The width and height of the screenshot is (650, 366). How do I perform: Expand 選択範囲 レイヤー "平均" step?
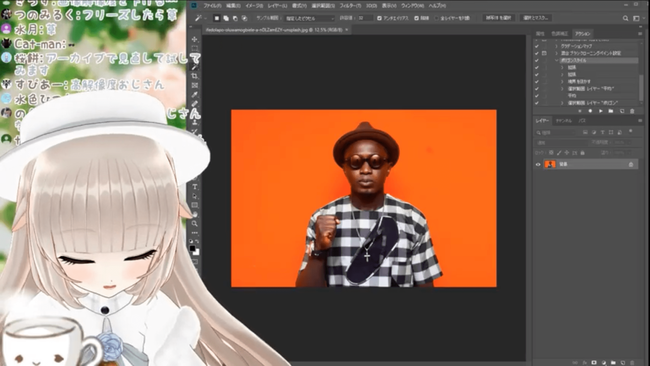pos(563,89)
